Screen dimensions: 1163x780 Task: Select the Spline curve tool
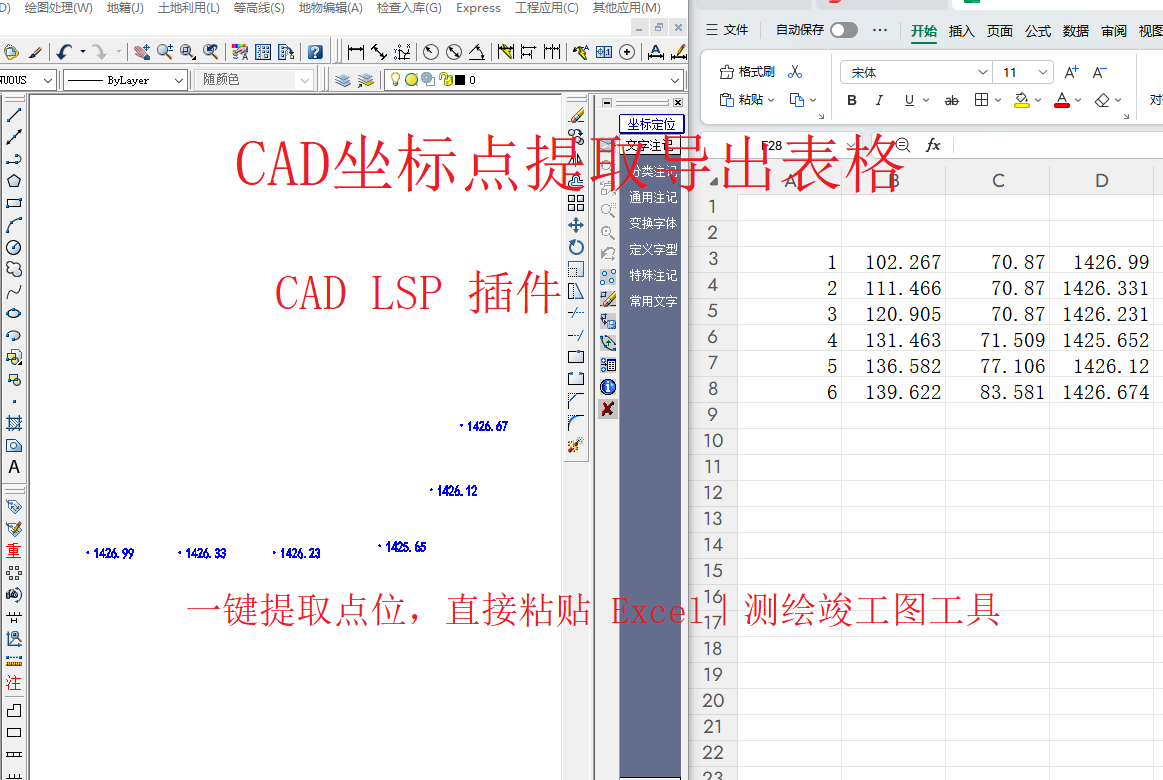(x=13, y=291)
